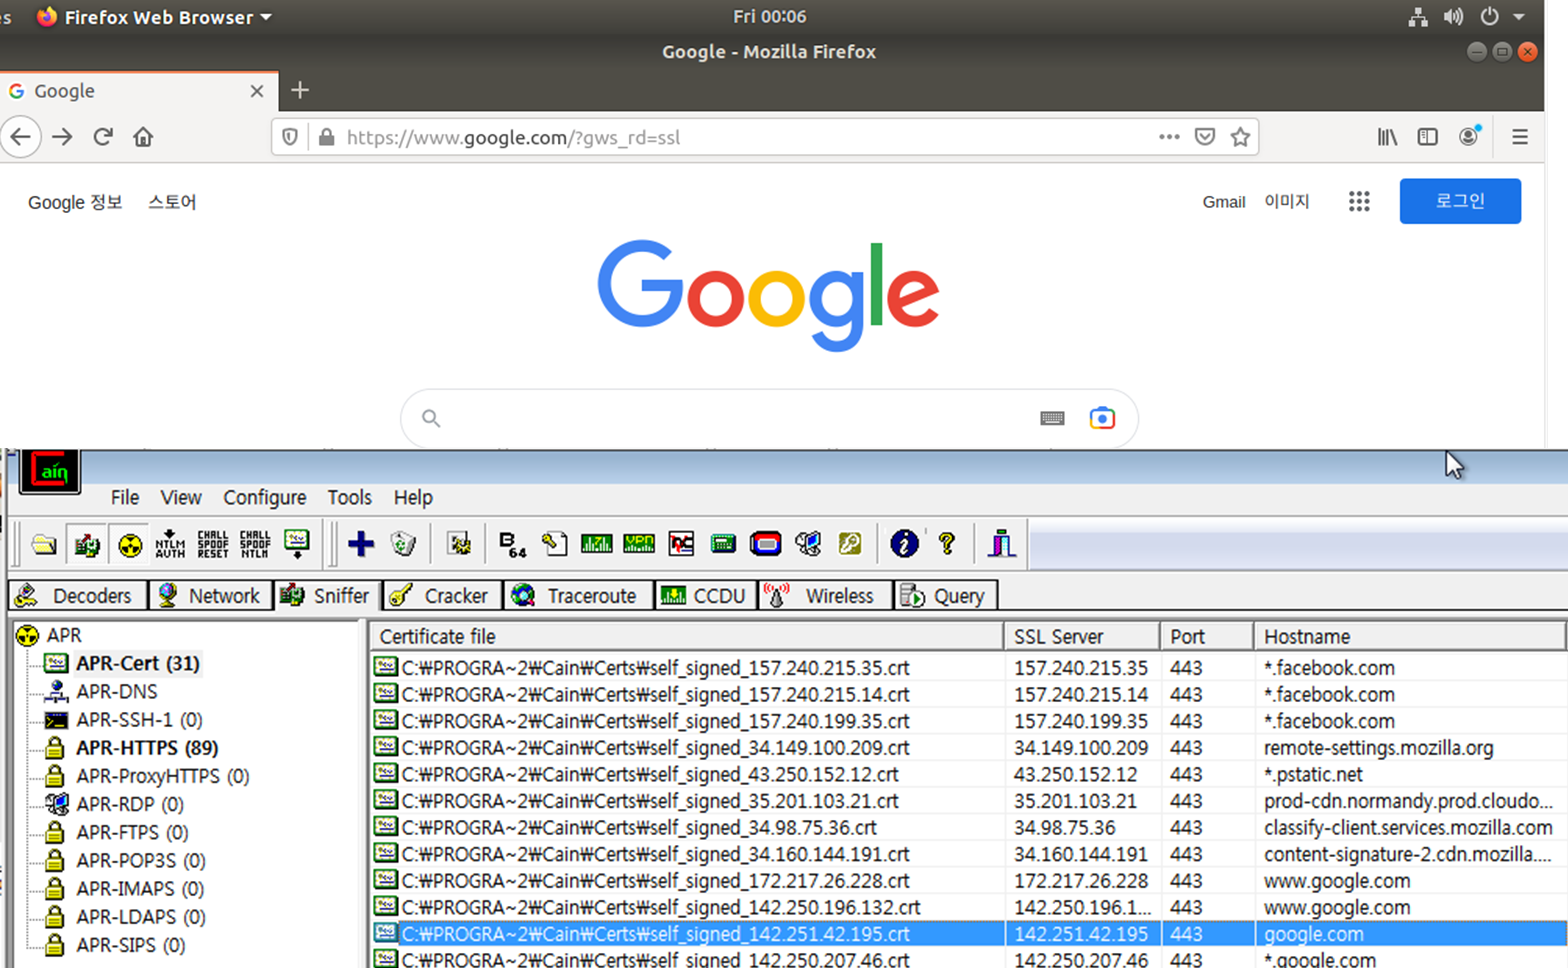Click the Certificate file column header

coord(686,636)
